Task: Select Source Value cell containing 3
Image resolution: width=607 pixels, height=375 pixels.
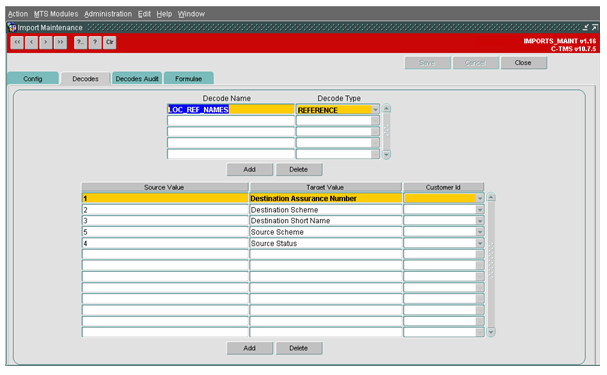Action: 165,221
